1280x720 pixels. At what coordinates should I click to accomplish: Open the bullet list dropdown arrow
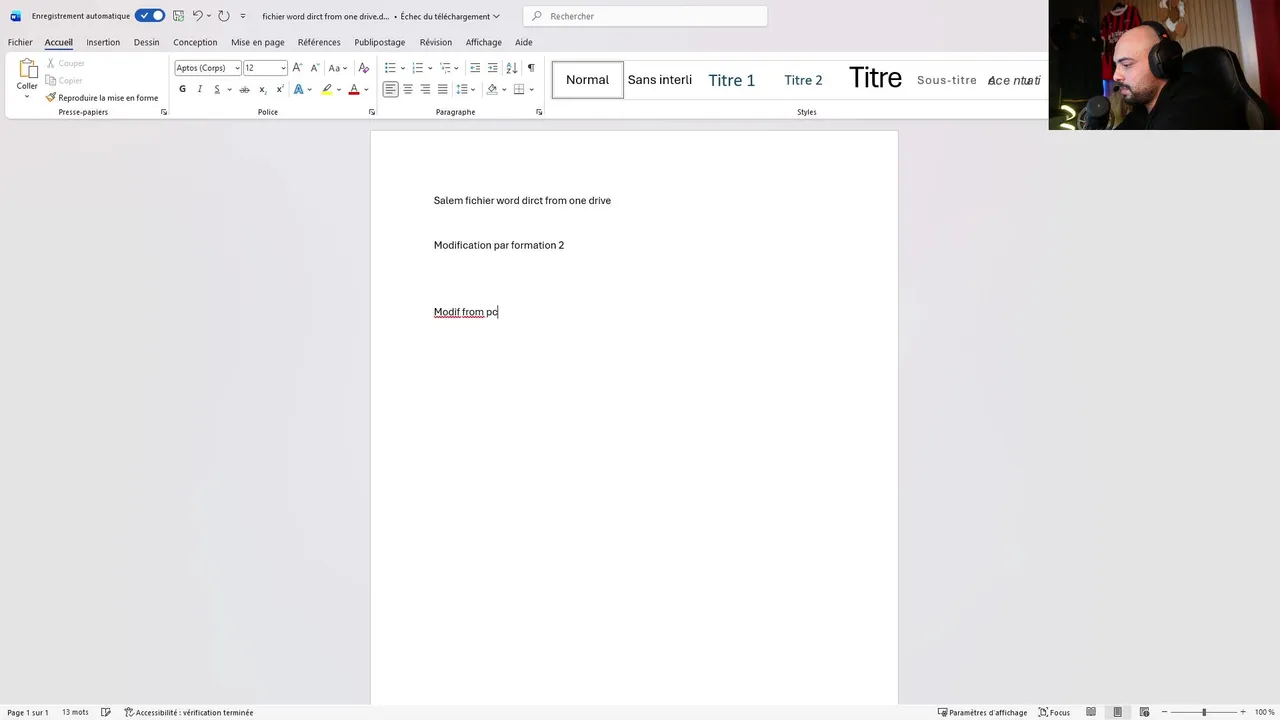click(401, 68)
